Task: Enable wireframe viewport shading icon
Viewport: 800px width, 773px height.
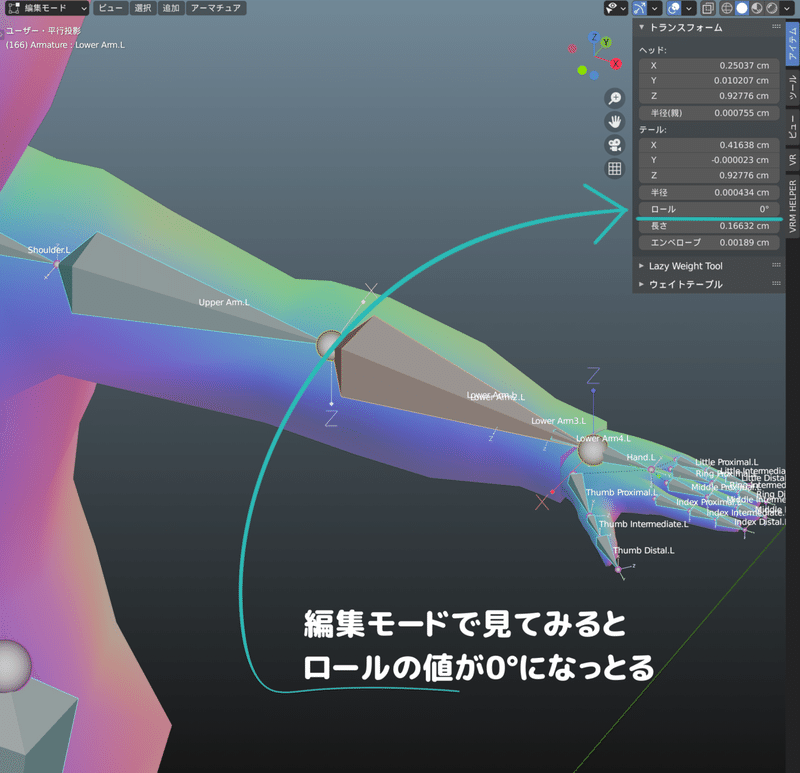Action: pos(727,9)
